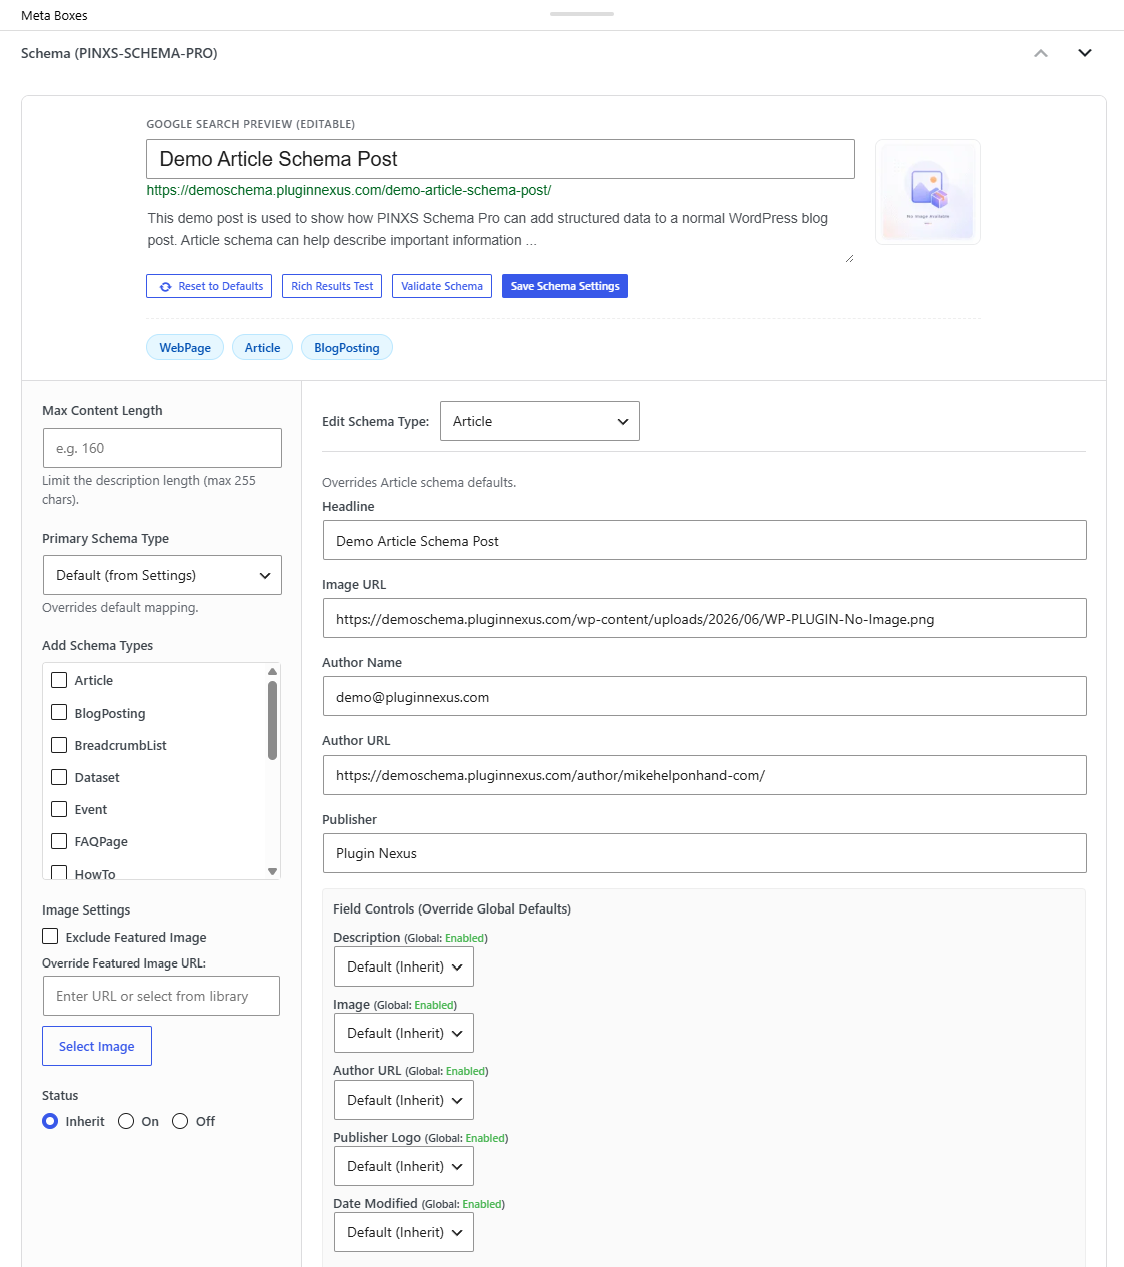Toggle Schema panel using the down chevron
The height and width of the screenshot is (1267, 1124).
1085,53
